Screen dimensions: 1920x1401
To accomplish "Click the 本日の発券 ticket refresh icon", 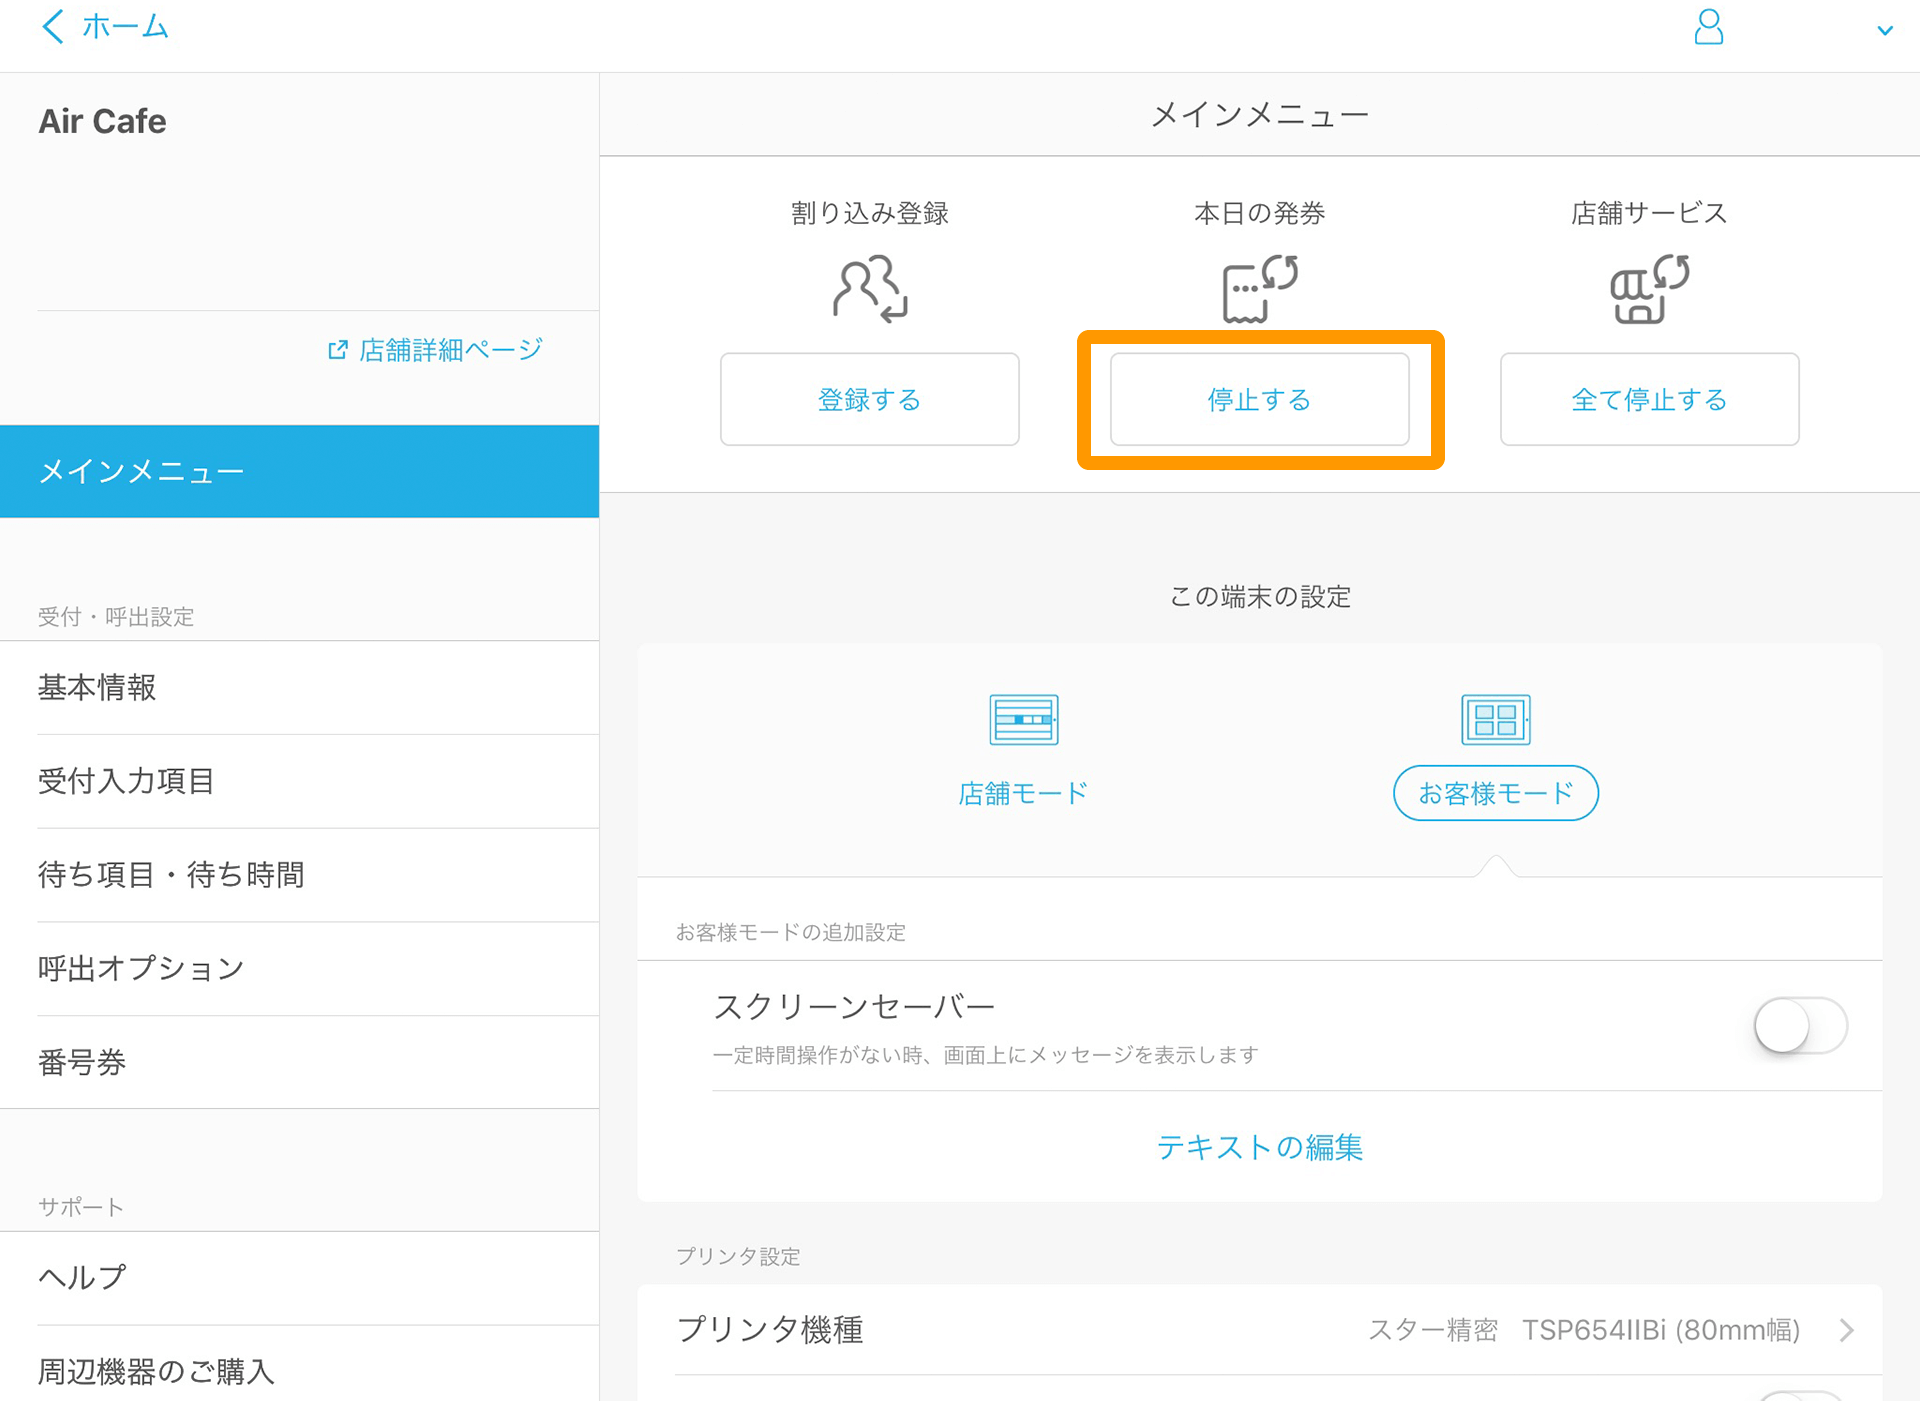I will [x=1260, y=288].
